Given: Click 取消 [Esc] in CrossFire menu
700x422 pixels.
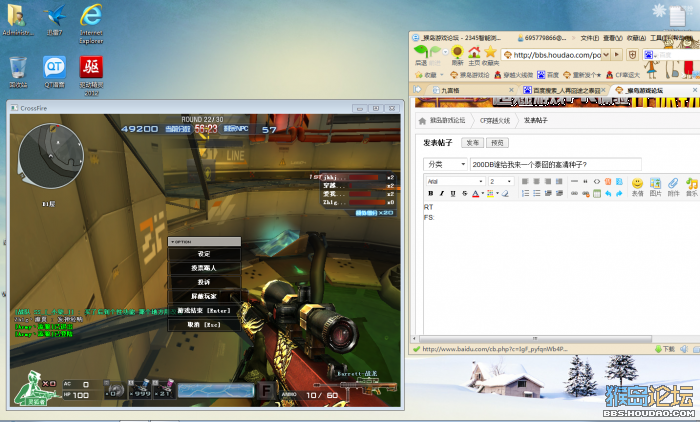Looking at the screenshot, I should point(204,325).
